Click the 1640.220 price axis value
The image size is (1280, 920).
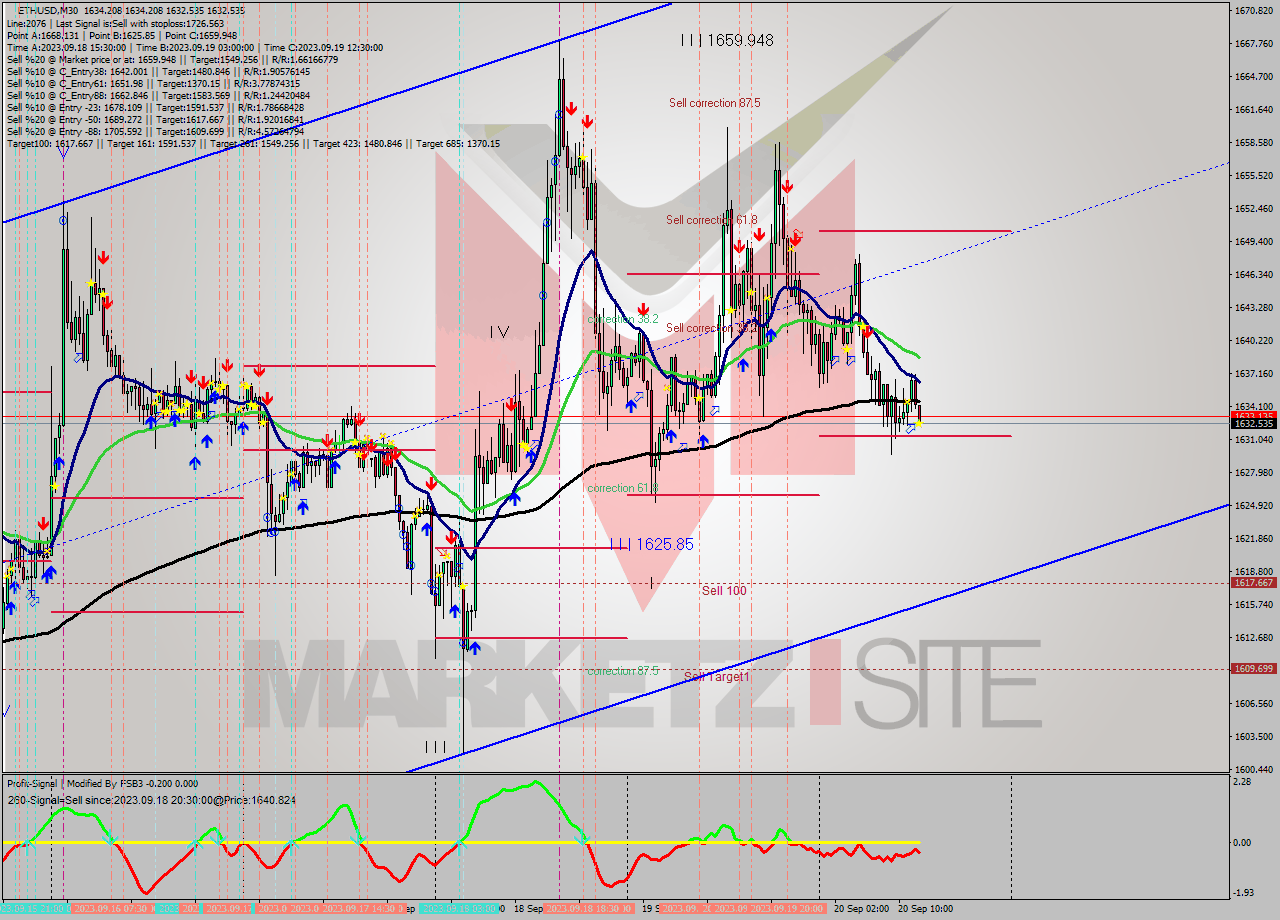tap(1253, 340)
